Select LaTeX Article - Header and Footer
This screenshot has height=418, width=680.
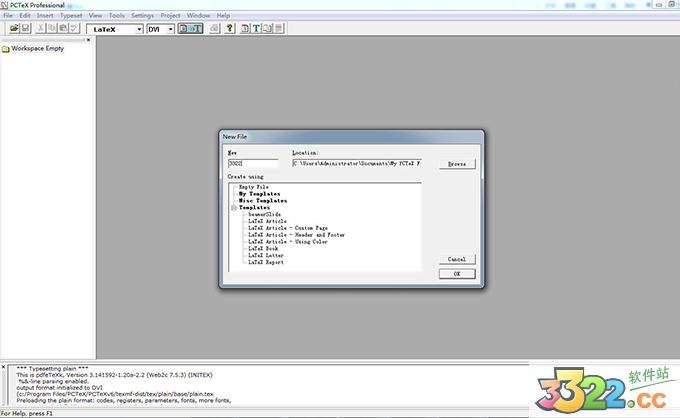pos(297,235)
